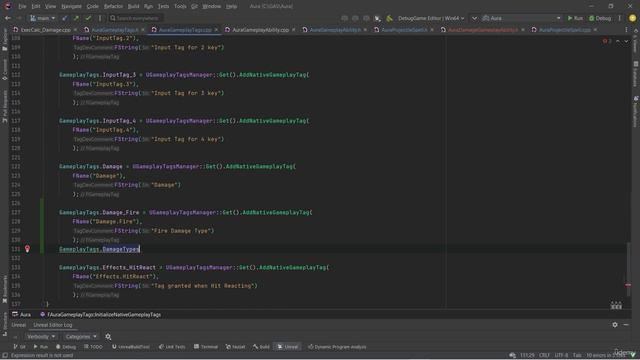Click the Git push arrow icon
The image size is (640, 360).
click(76, 18)
